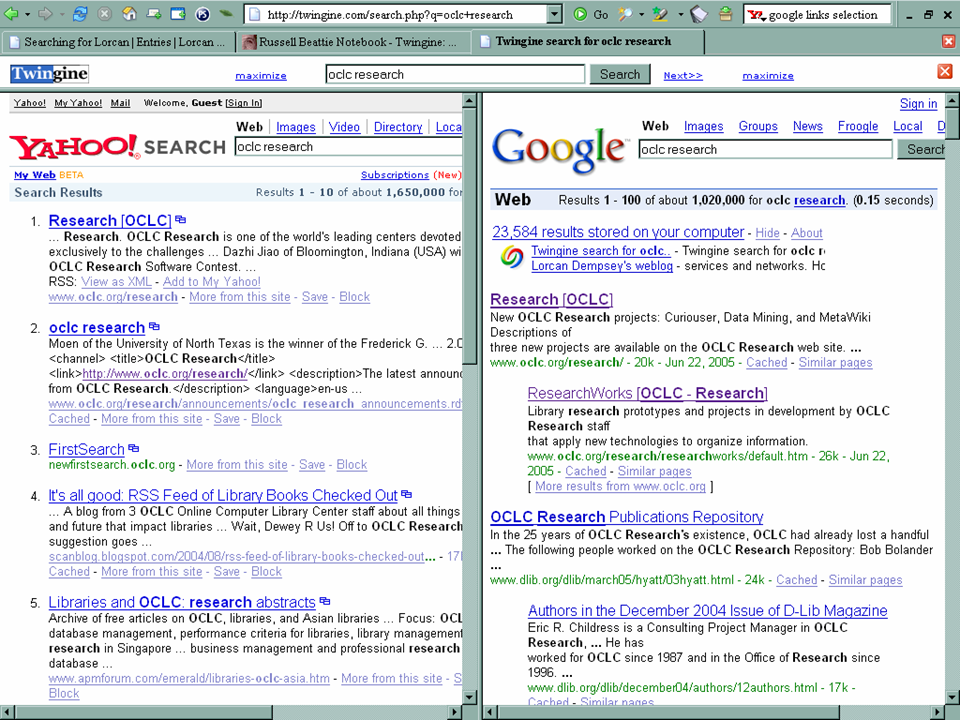The image size is (960, 720).
Task: Select Twingine search for oclc research tab
Action: [588, 42]
